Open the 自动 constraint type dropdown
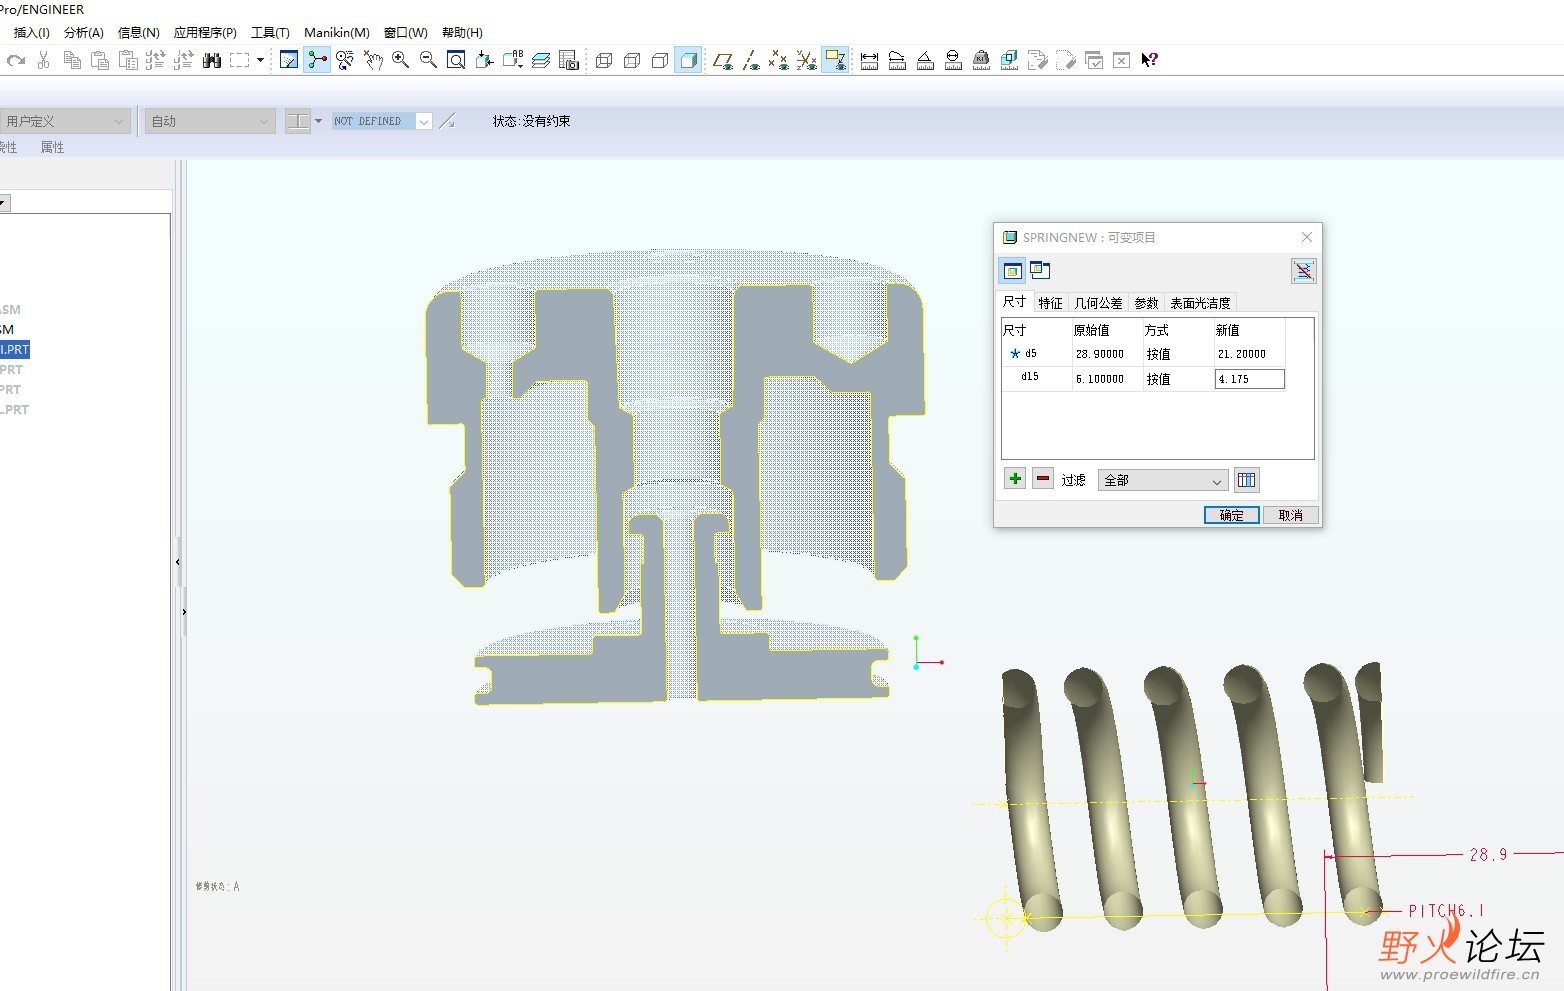Viewport: 1564px width, 991px height. pyautogui.click(x=209, y=122)
